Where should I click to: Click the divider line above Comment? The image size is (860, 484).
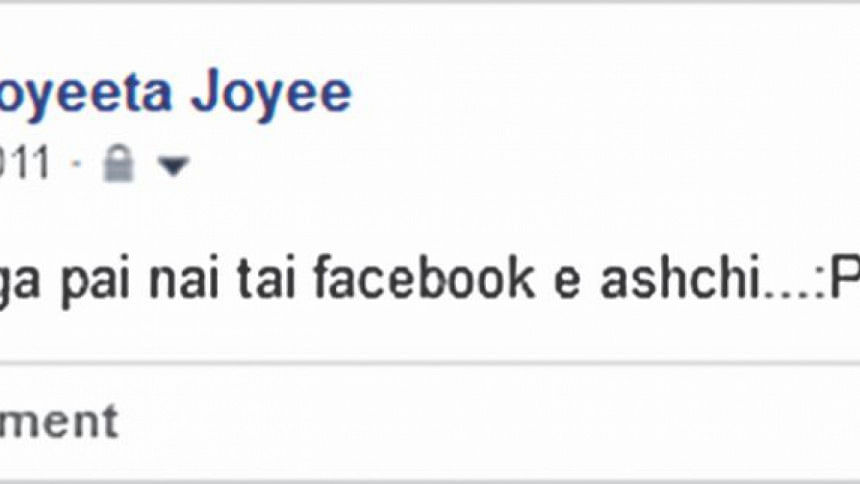430,363
